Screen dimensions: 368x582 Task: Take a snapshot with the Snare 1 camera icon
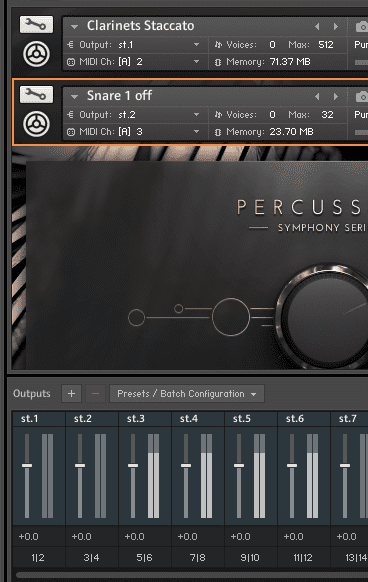[361, 97]
